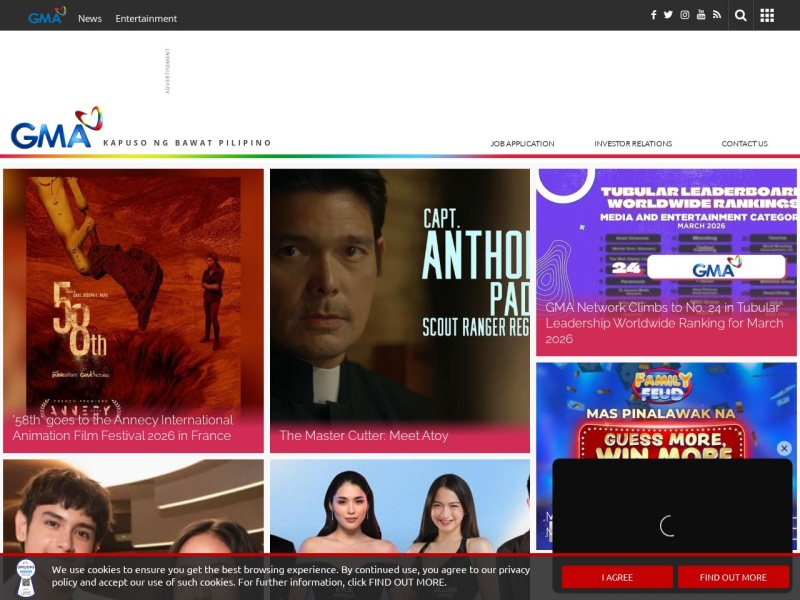Open Tubular Leadership ranking article headline

pyautogui.click(x=664, y=323)
